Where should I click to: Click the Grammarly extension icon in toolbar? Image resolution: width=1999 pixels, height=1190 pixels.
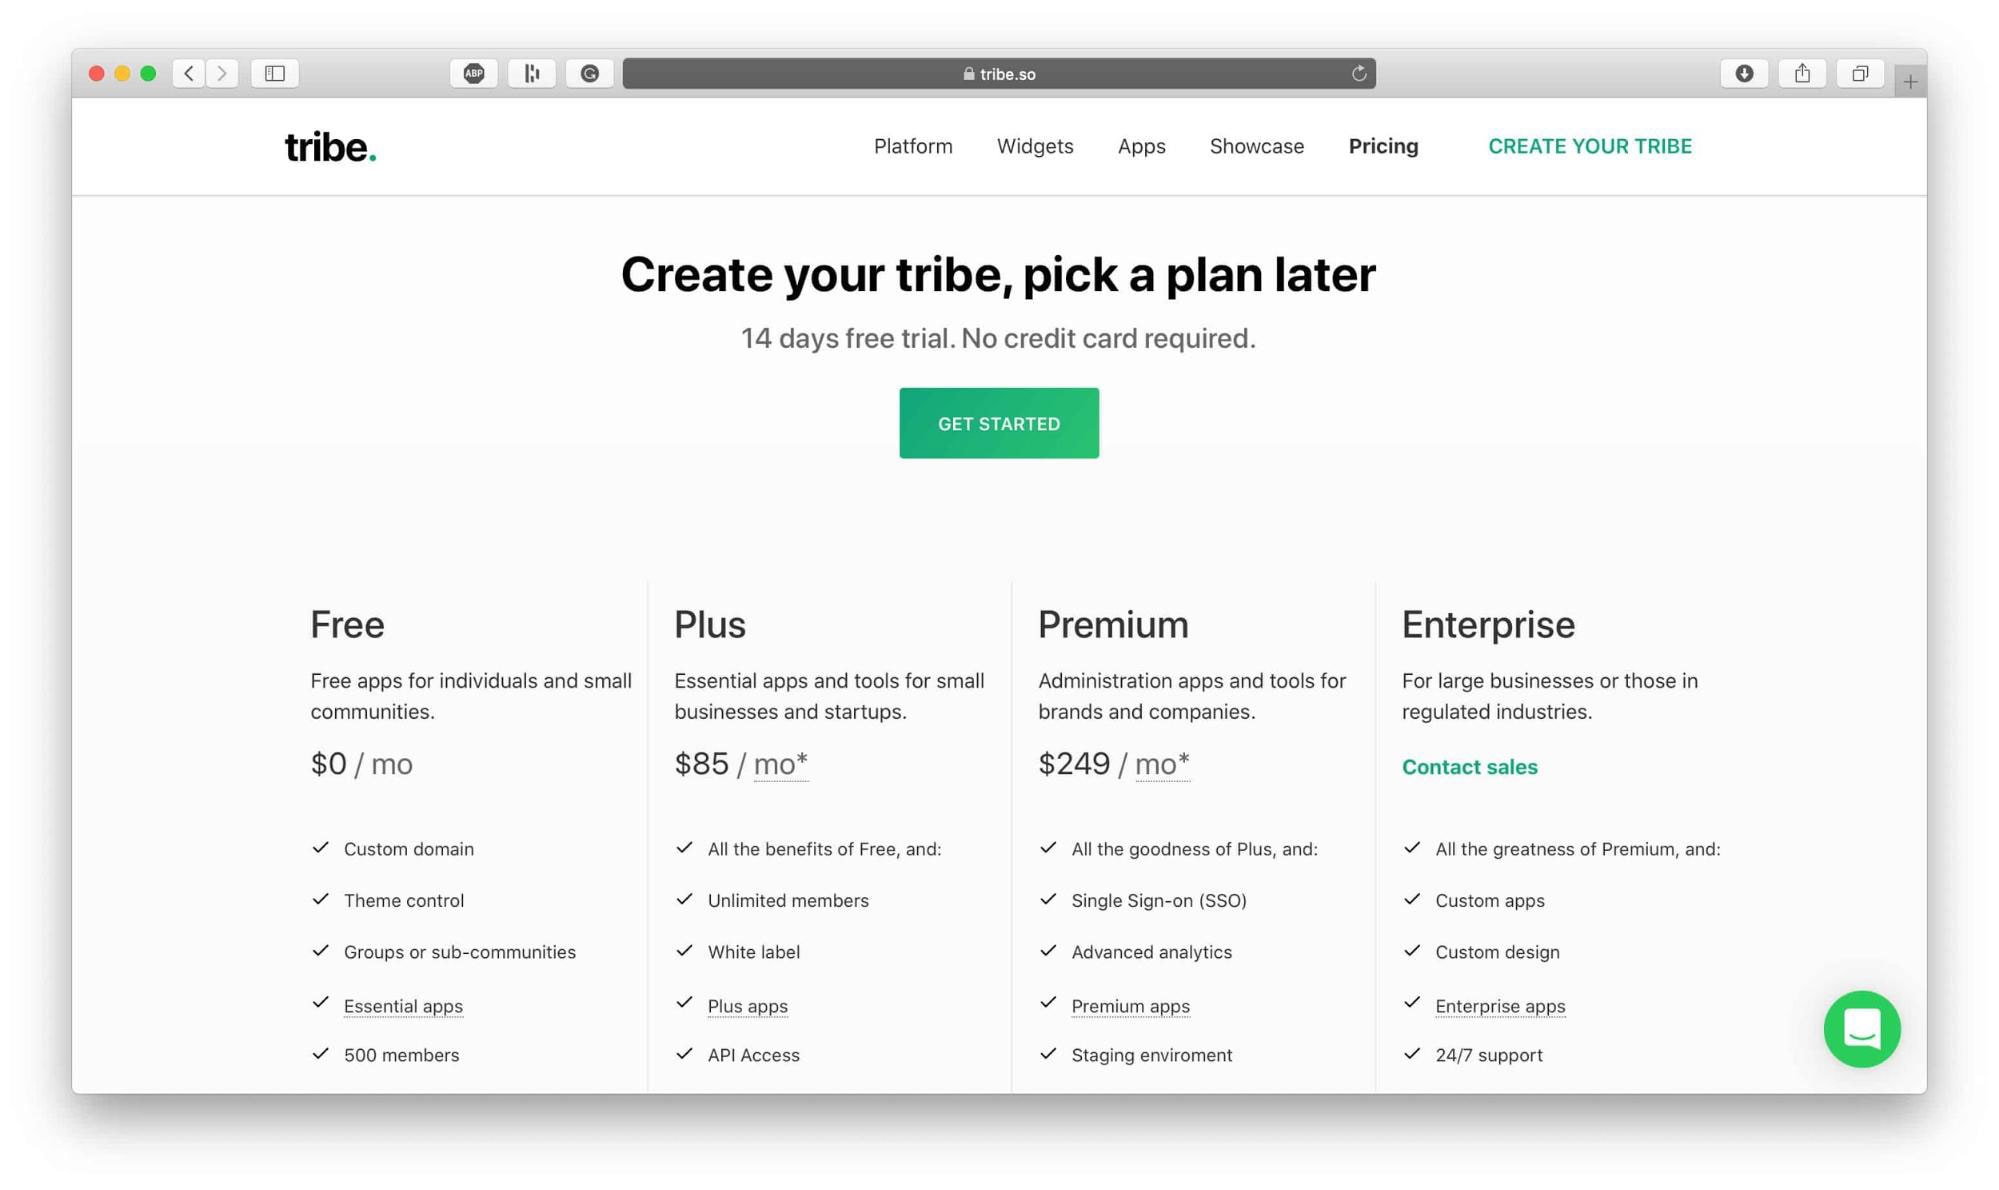click(590, 73)
